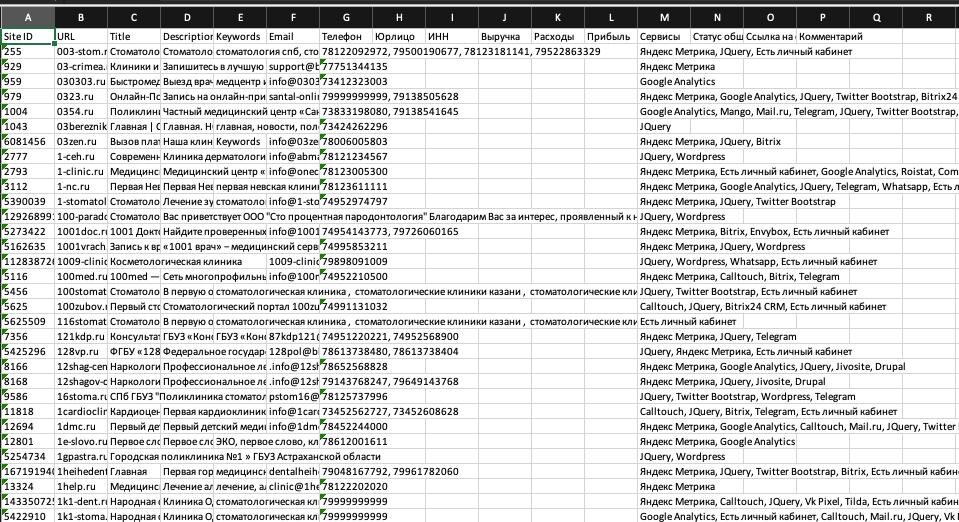Select cell with Site ID 5390039
Screen dimensions: 959x522
[x=28, y=202]
